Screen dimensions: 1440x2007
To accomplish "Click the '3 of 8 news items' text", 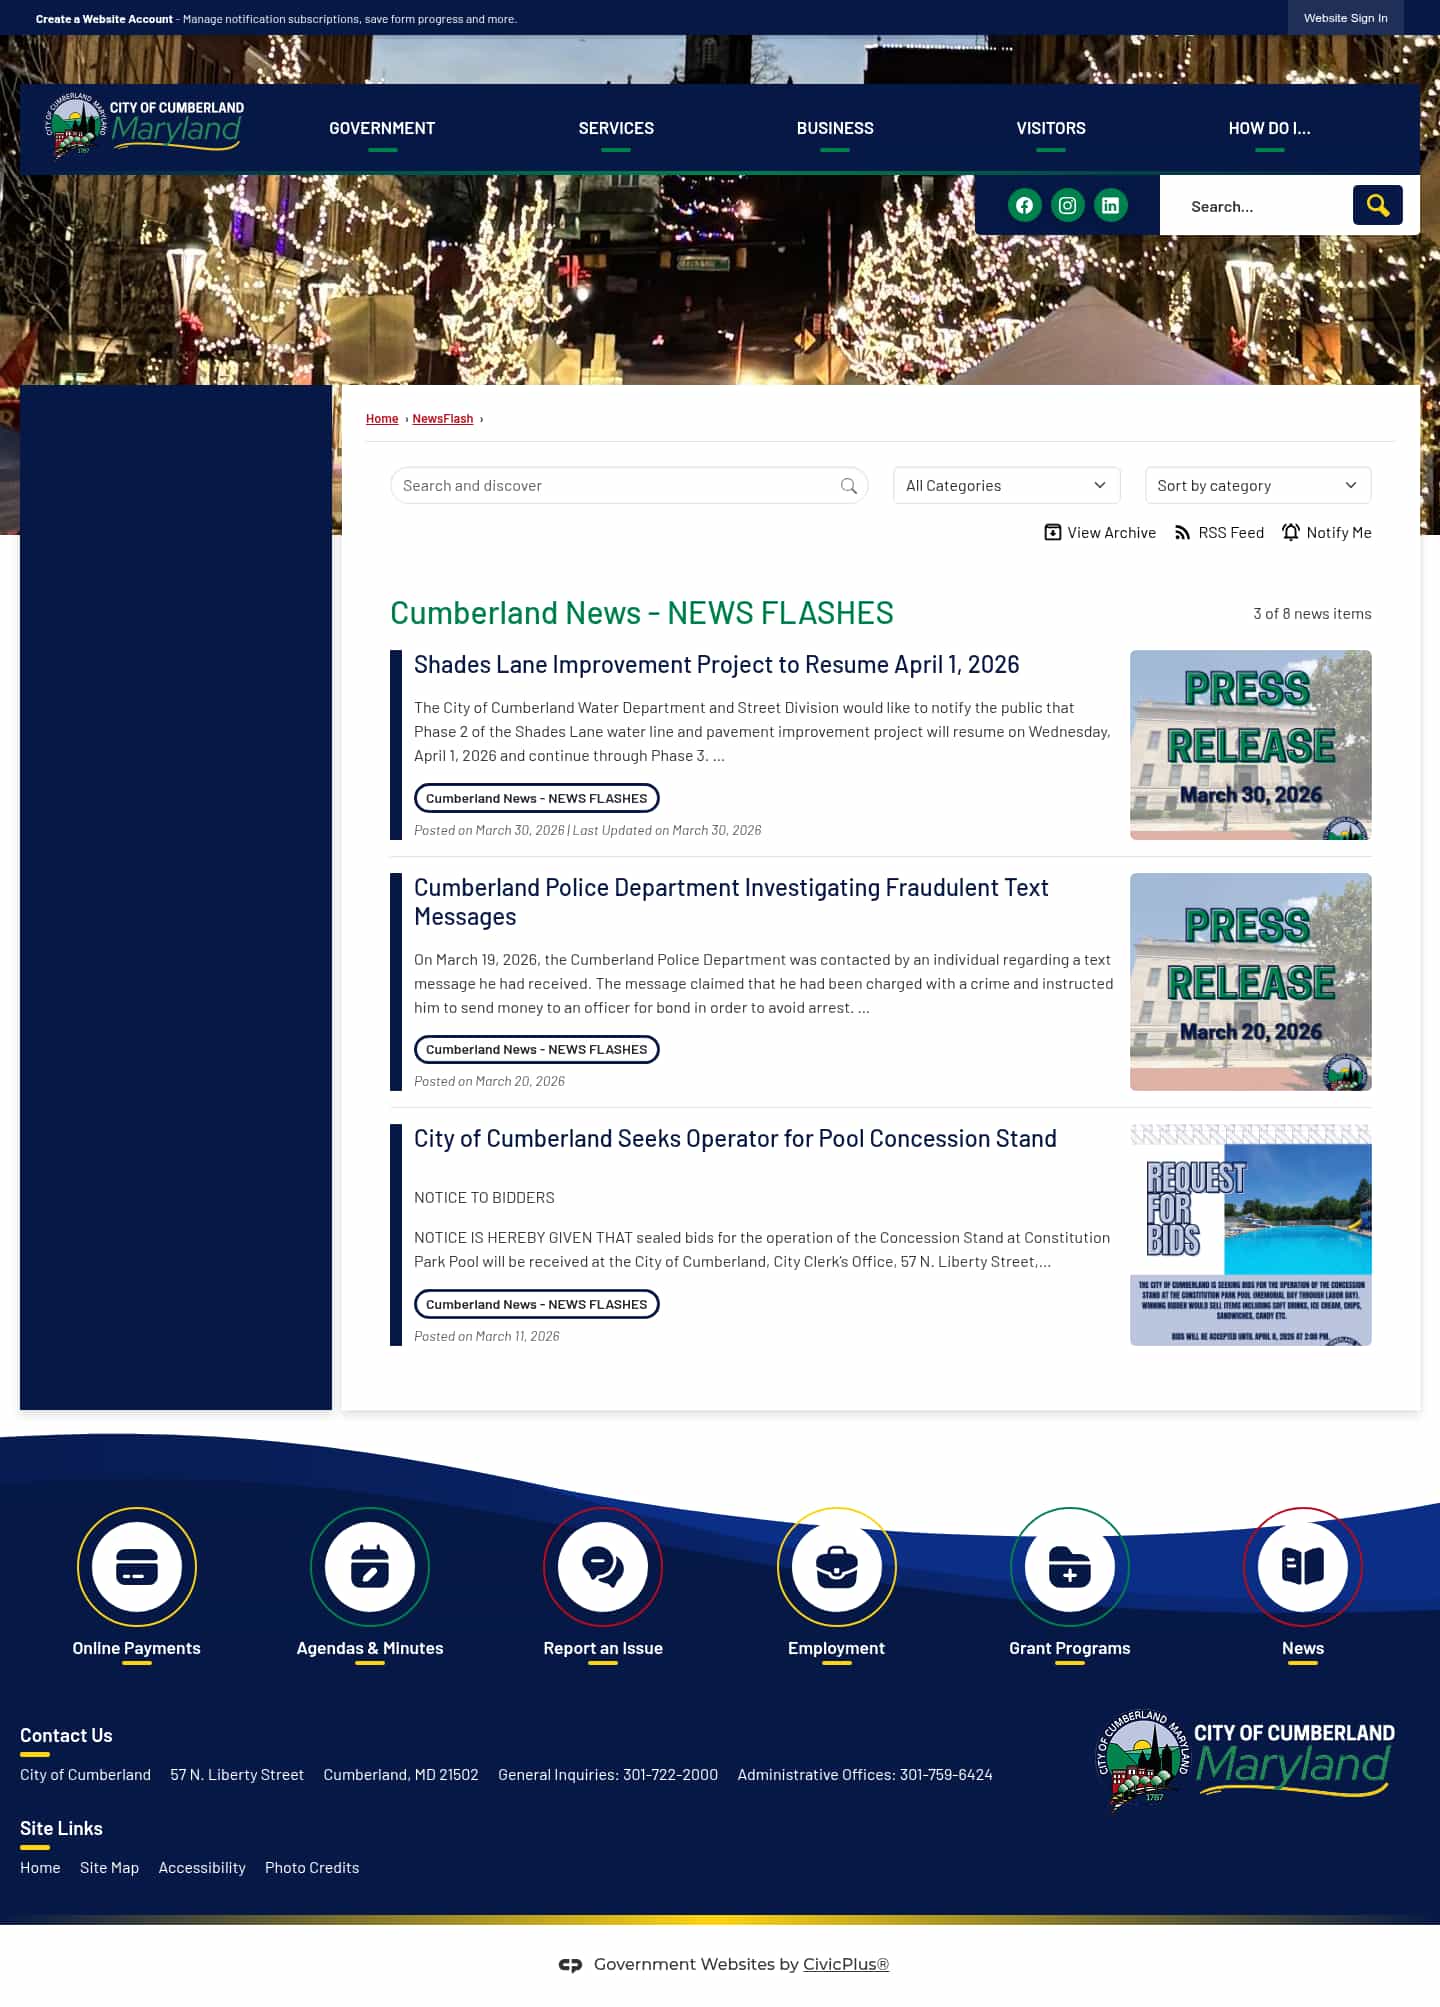I will [1312, 613].
